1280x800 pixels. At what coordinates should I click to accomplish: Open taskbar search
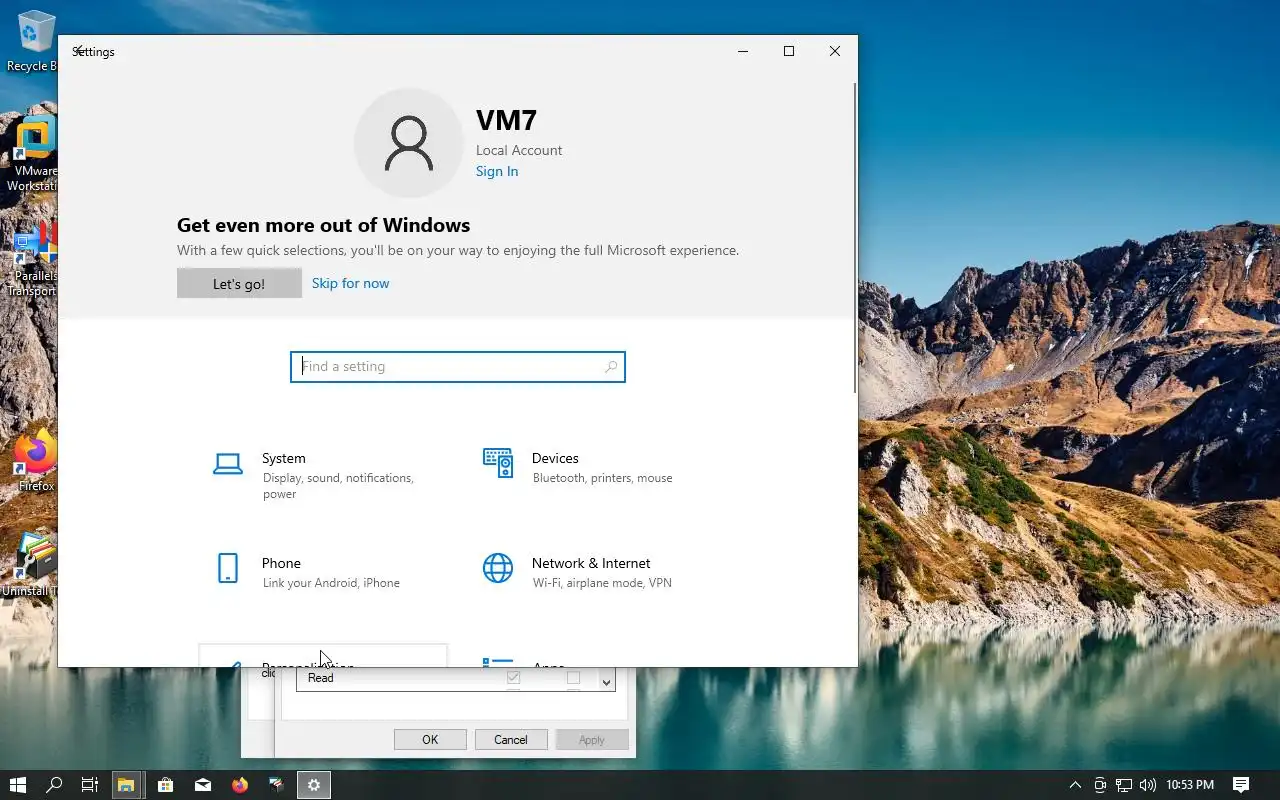[55, 785]
